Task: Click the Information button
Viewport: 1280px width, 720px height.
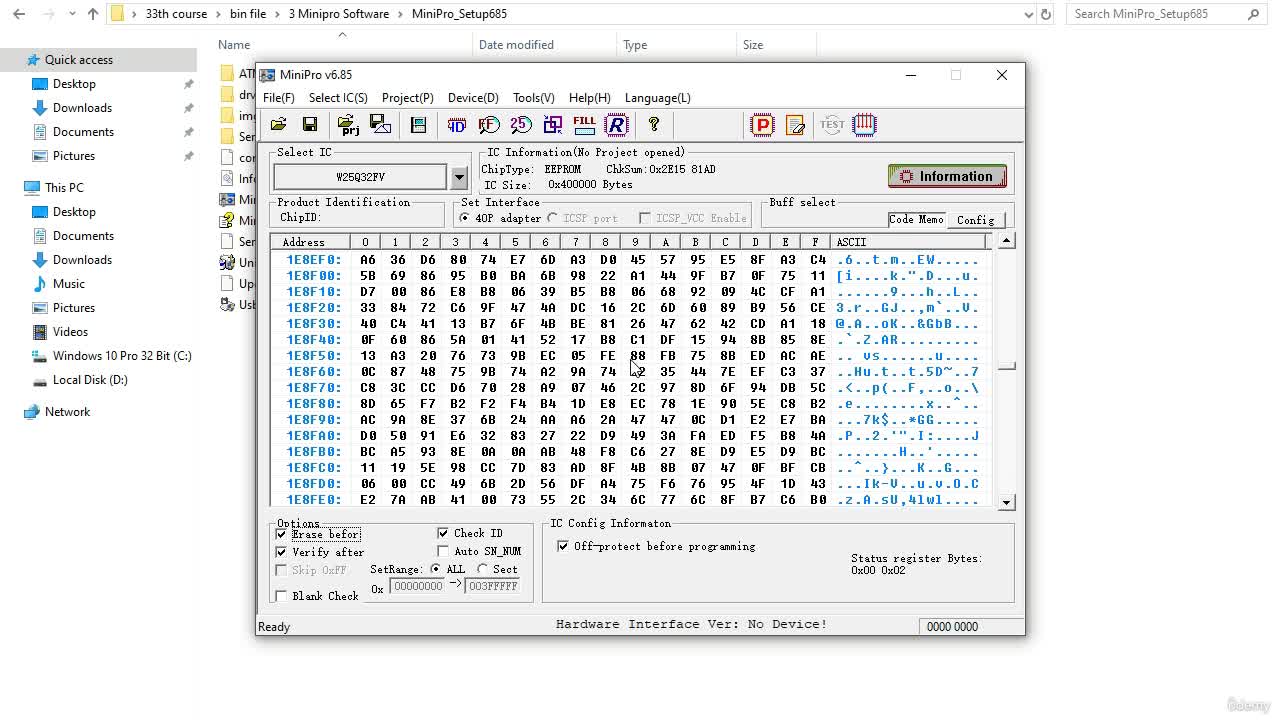Action: 947,176
